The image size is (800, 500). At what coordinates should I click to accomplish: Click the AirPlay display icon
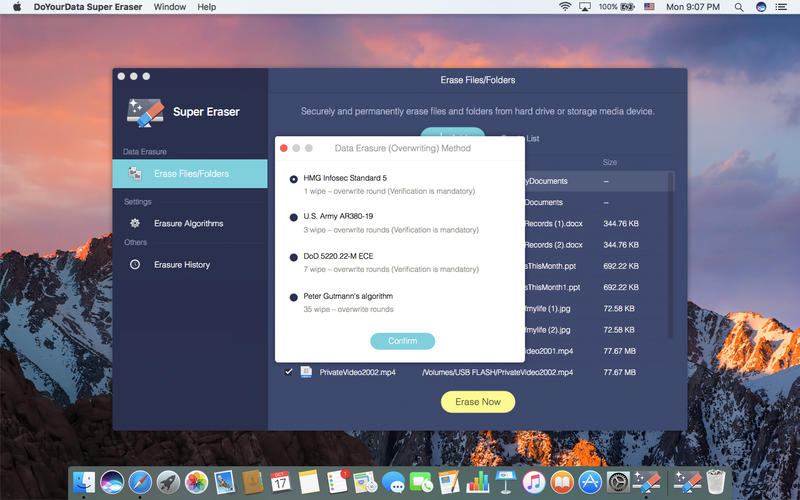585,7
